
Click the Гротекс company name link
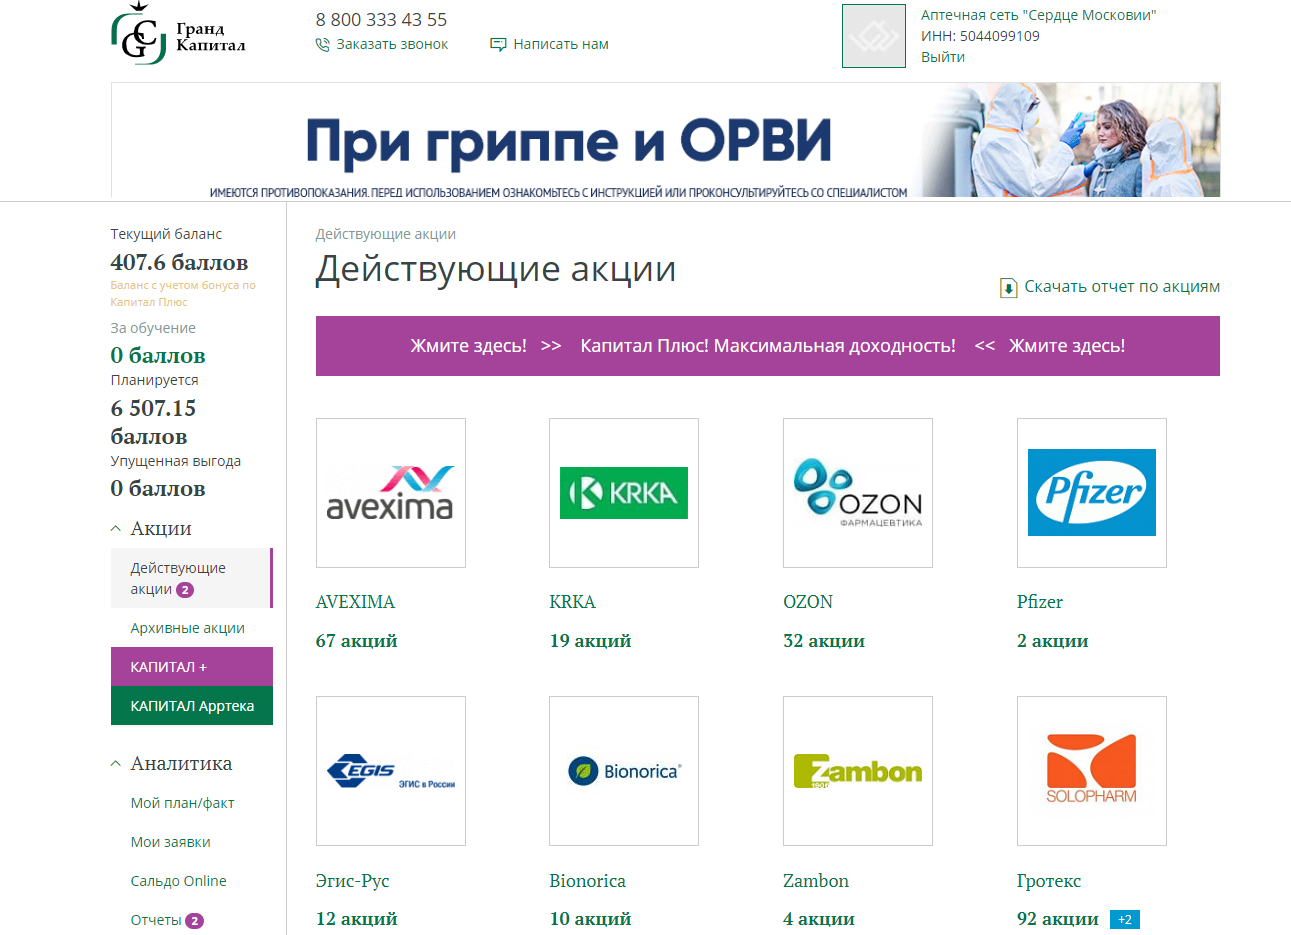coord(1049,881)
